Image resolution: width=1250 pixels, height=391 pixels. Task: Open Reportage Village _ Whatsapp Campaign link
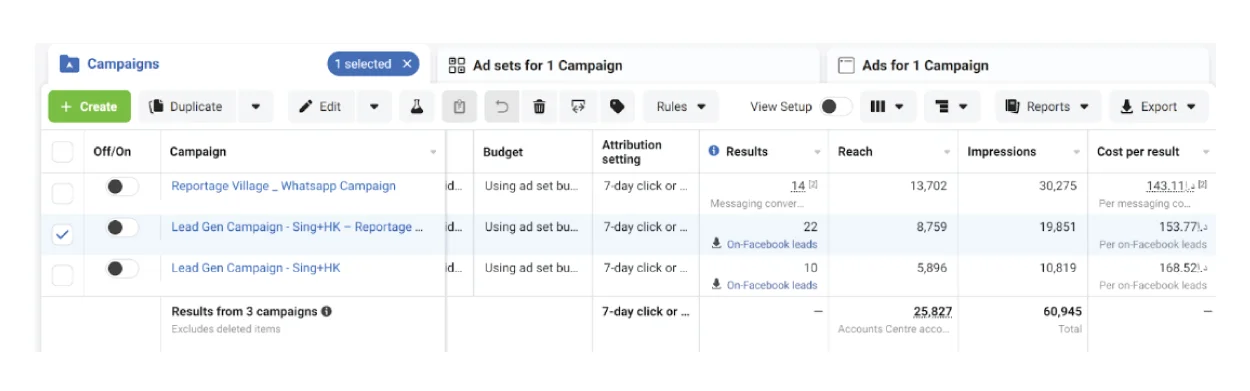[283, 186]
